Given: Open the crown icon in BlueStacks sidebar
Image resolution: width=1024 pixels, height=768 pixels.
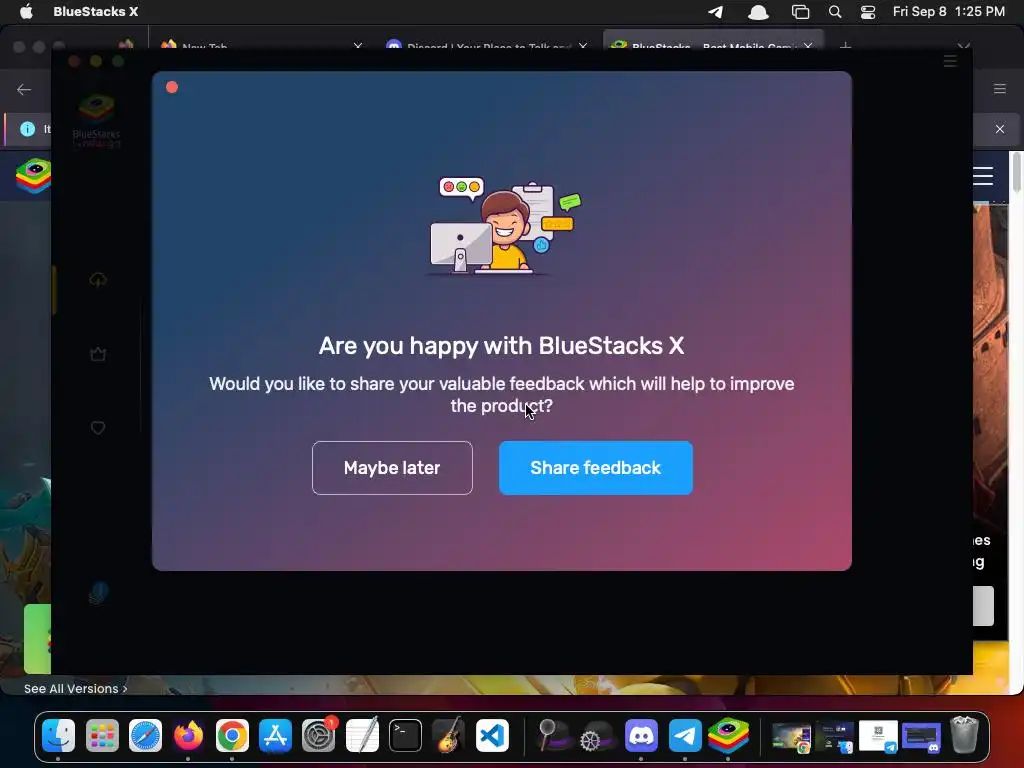Looking at the screenshot, I should (x=98, y=354).
